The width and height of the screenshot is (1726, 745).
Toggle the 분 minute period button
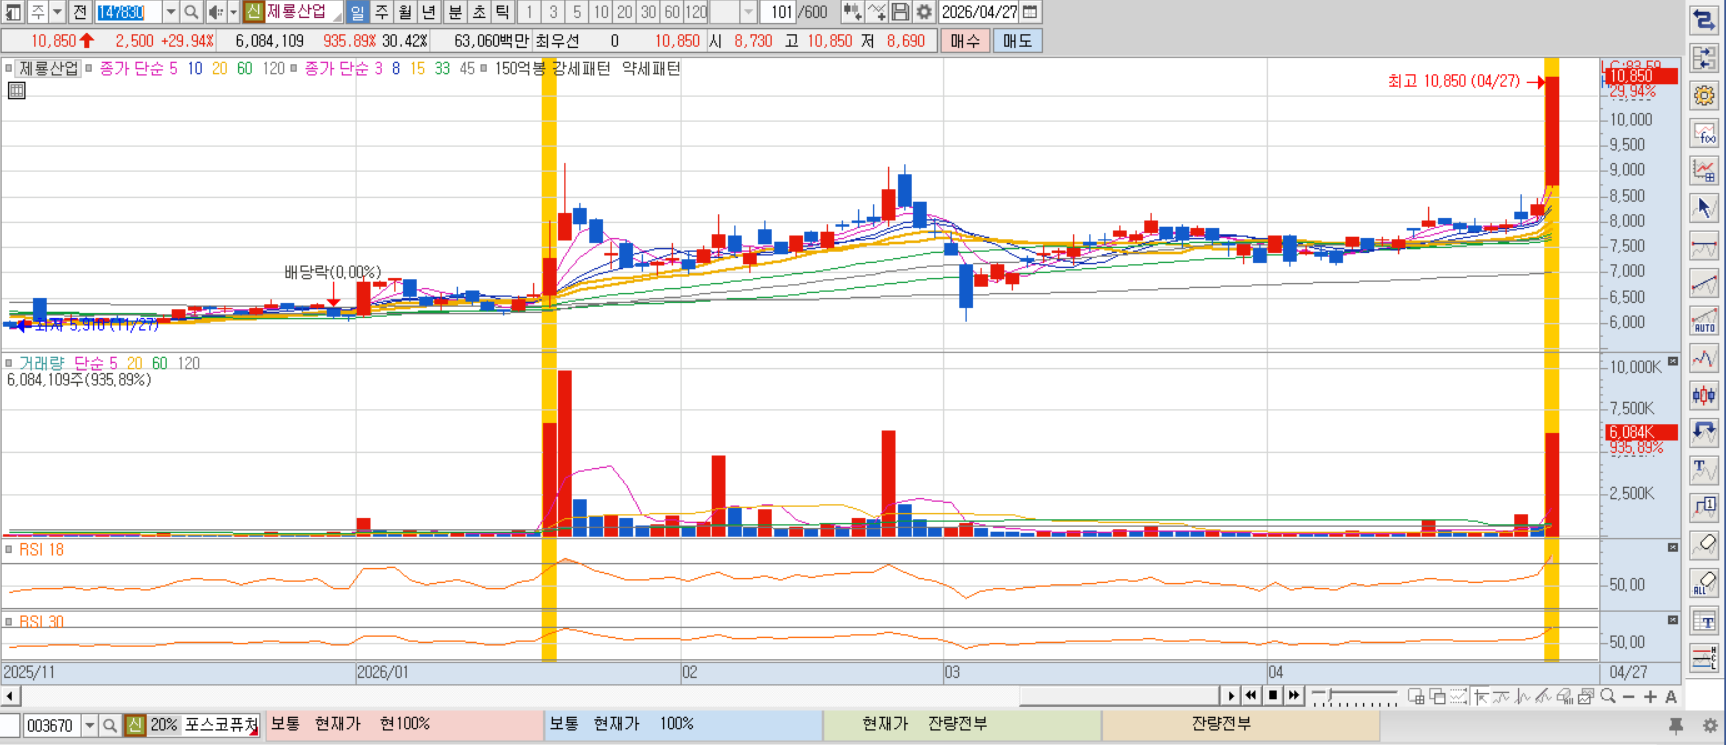click(455, 12)
